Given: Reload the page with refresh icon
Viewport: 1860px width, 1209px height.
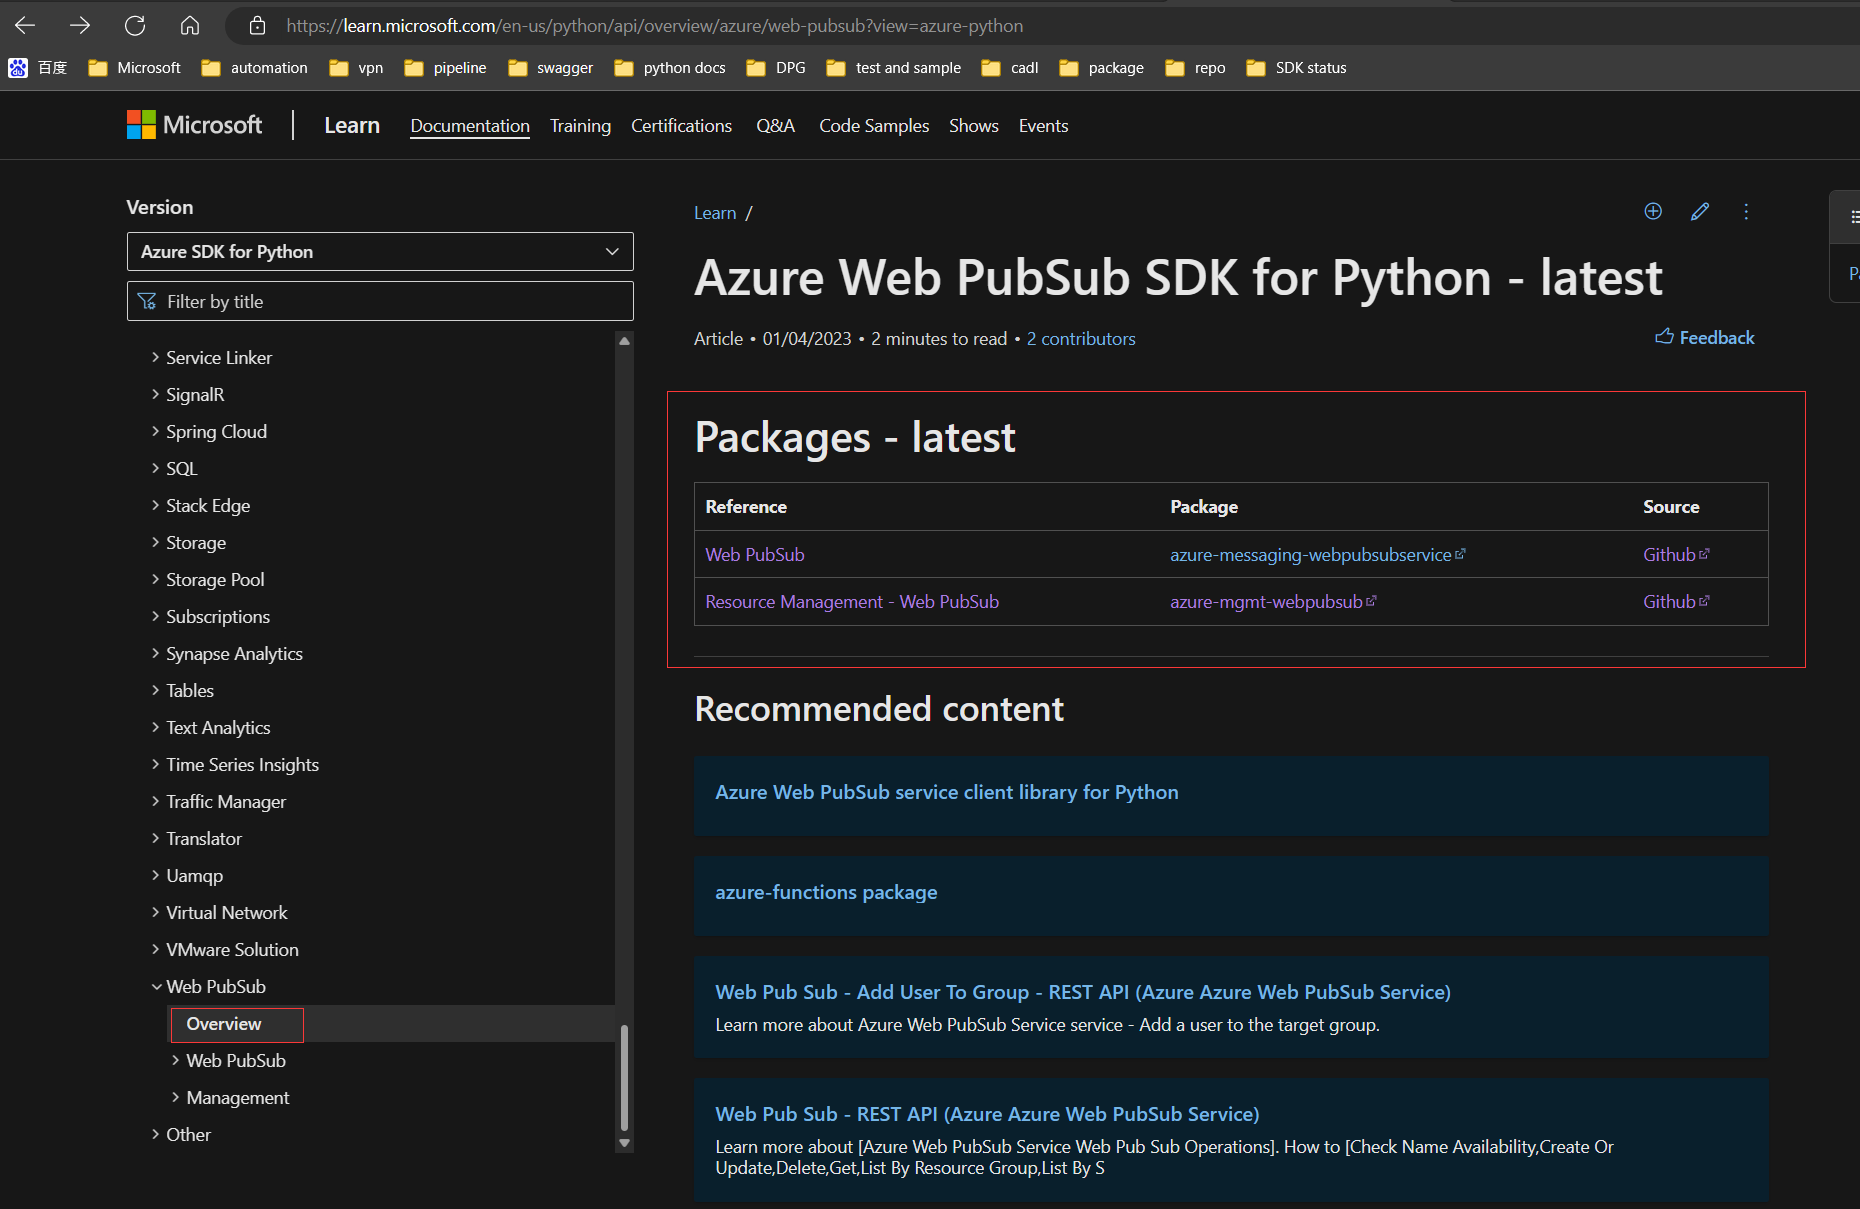Looking at the screenshot, I should point(135,25).
